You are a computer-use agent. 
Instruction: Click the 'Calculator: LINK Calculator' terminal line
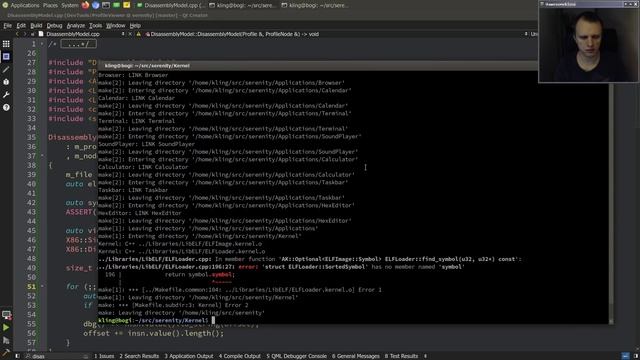pyautogui.click(x=143, y=167)
